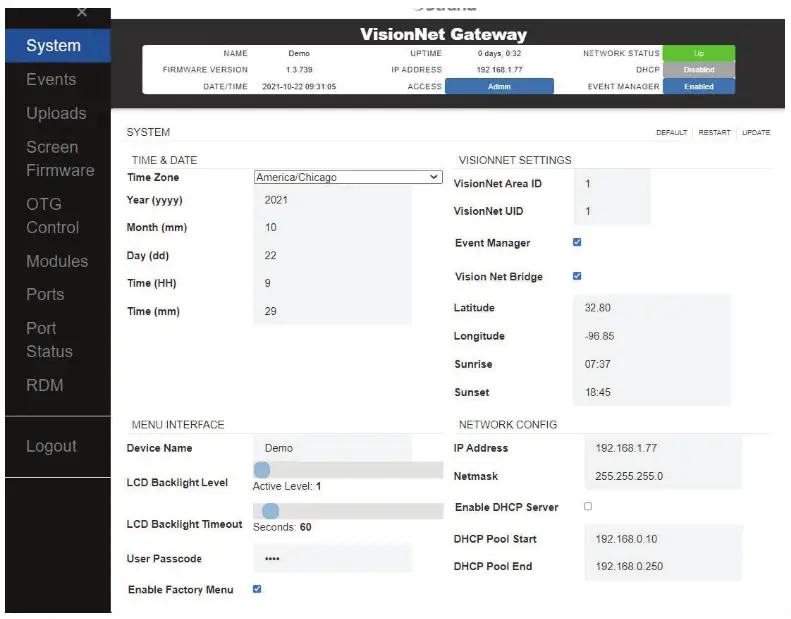This screenshot has width=791, height=619.
Task: Edit the Year field
Action: tap(332, 200)
